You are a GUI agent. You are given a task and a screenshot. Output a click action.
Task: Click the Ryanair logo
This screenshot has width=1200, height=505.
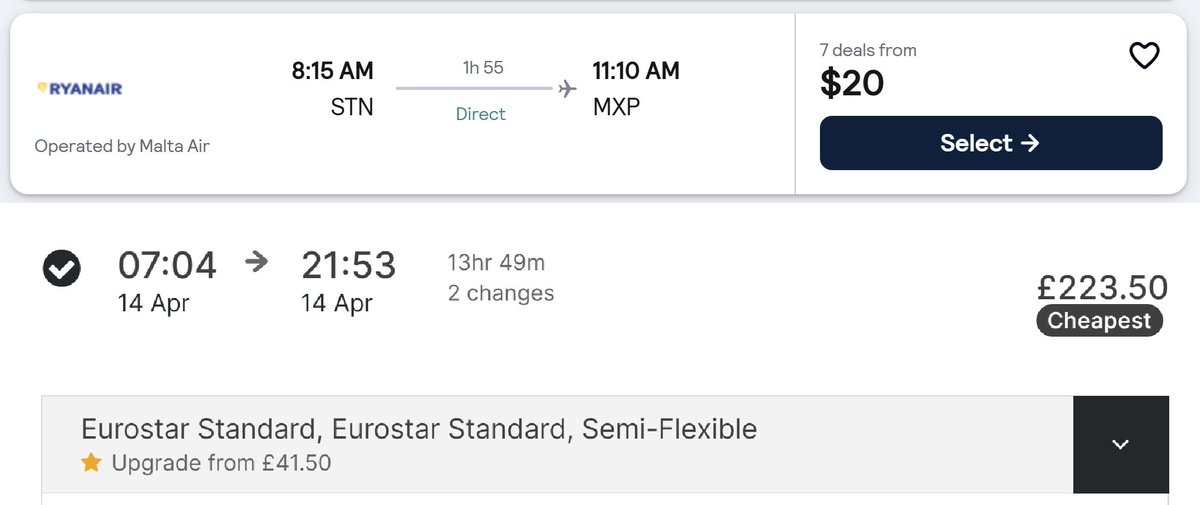point(78,89)
